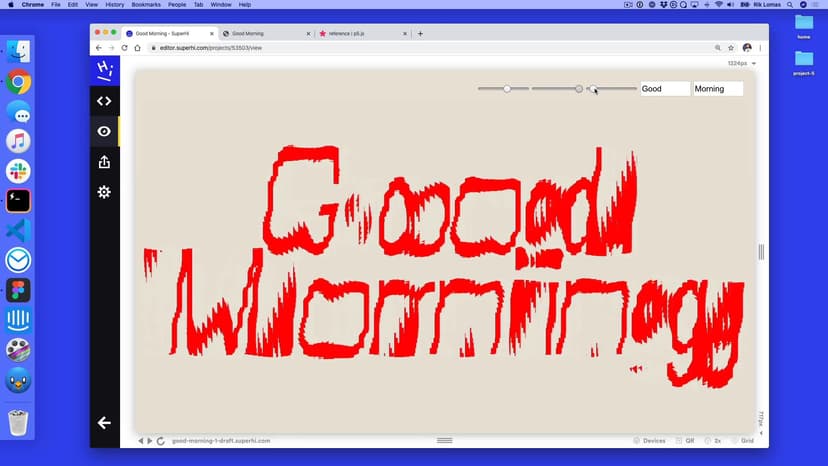Screen dimensions: 828x466
Task: Toggle the Devices preview option
Action: pyautogui.click(x=648, y=441)
